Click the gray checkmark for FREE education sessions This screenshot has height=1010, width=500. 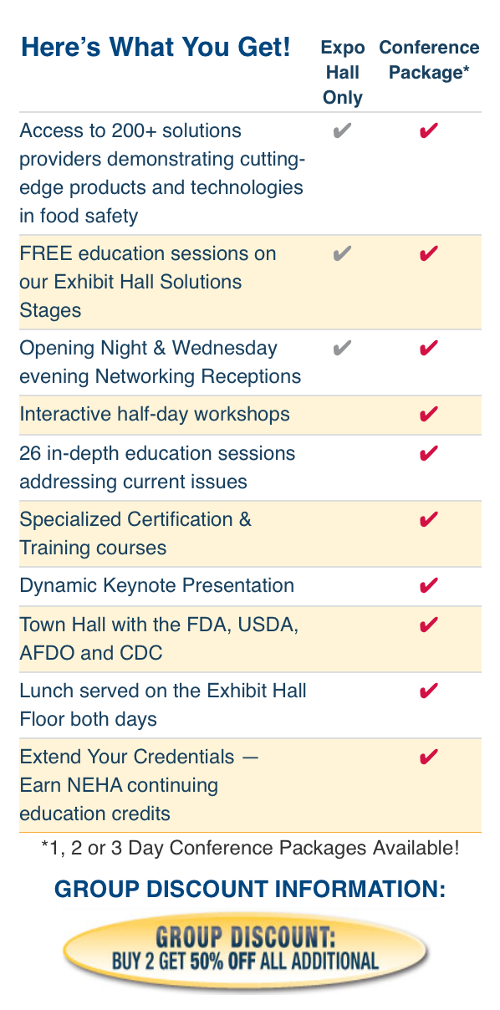[x=342, y=254]
